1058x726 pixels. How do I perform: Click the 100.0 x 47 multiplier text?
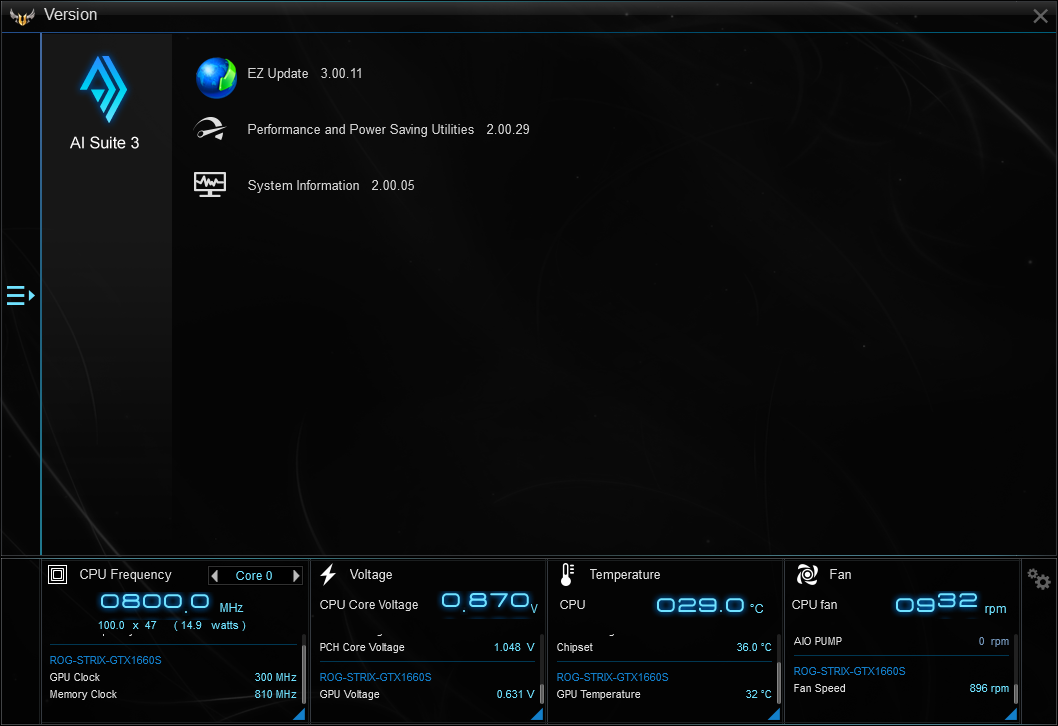tap(128, 625)
